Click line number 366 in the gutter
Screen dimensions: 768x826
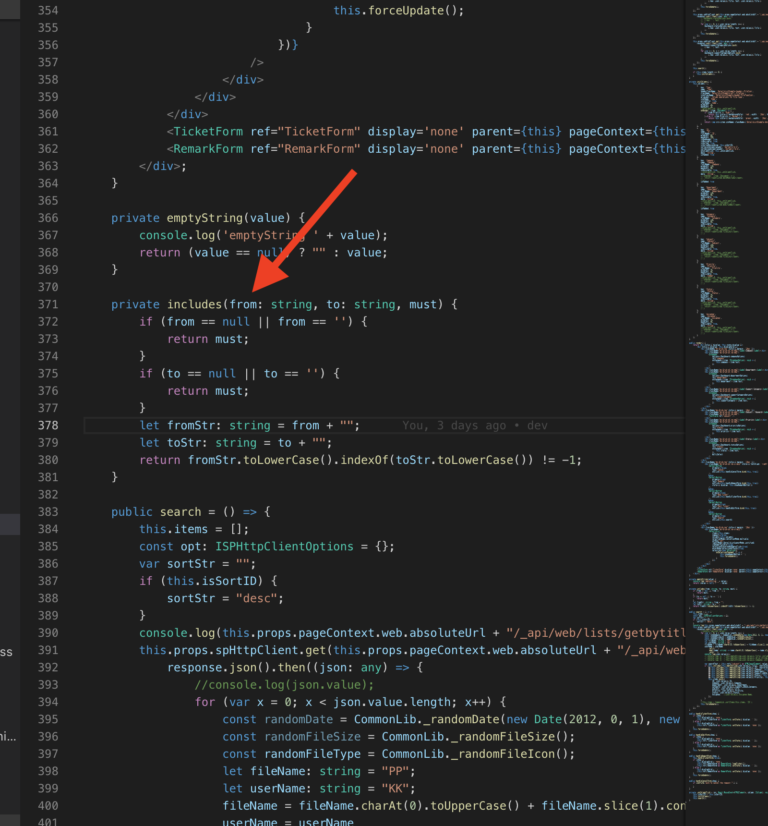48,218
